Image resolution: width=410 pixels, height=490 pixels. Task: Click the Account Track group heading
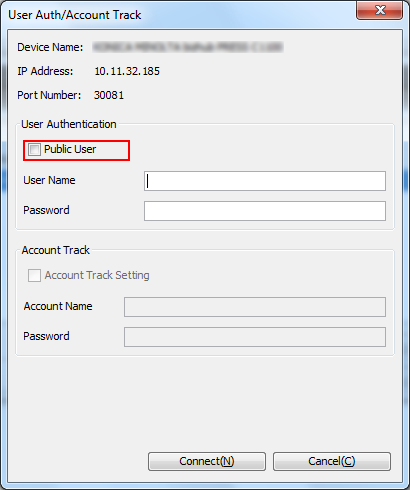point(55,250)
